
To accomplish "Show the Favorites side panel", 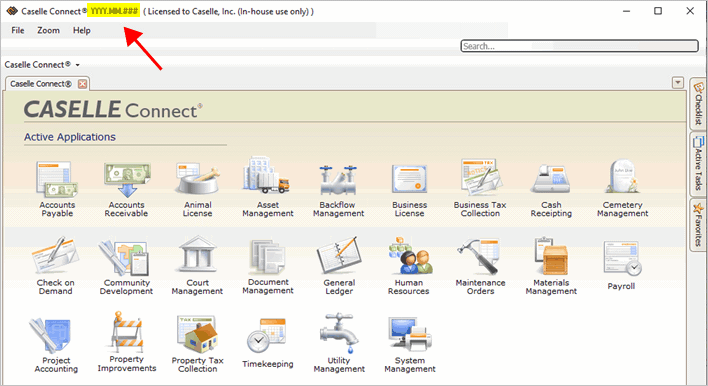I will [698, 224].
